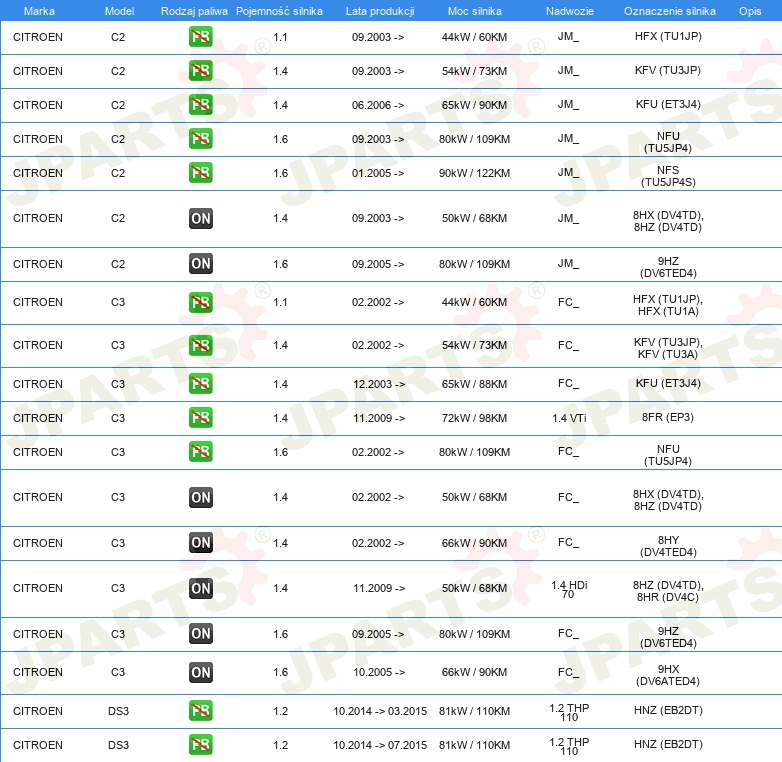
Task: Click the 8HZ (DV4TD), 8HR (DV4C) engine cell
Action: coord(668,591)
